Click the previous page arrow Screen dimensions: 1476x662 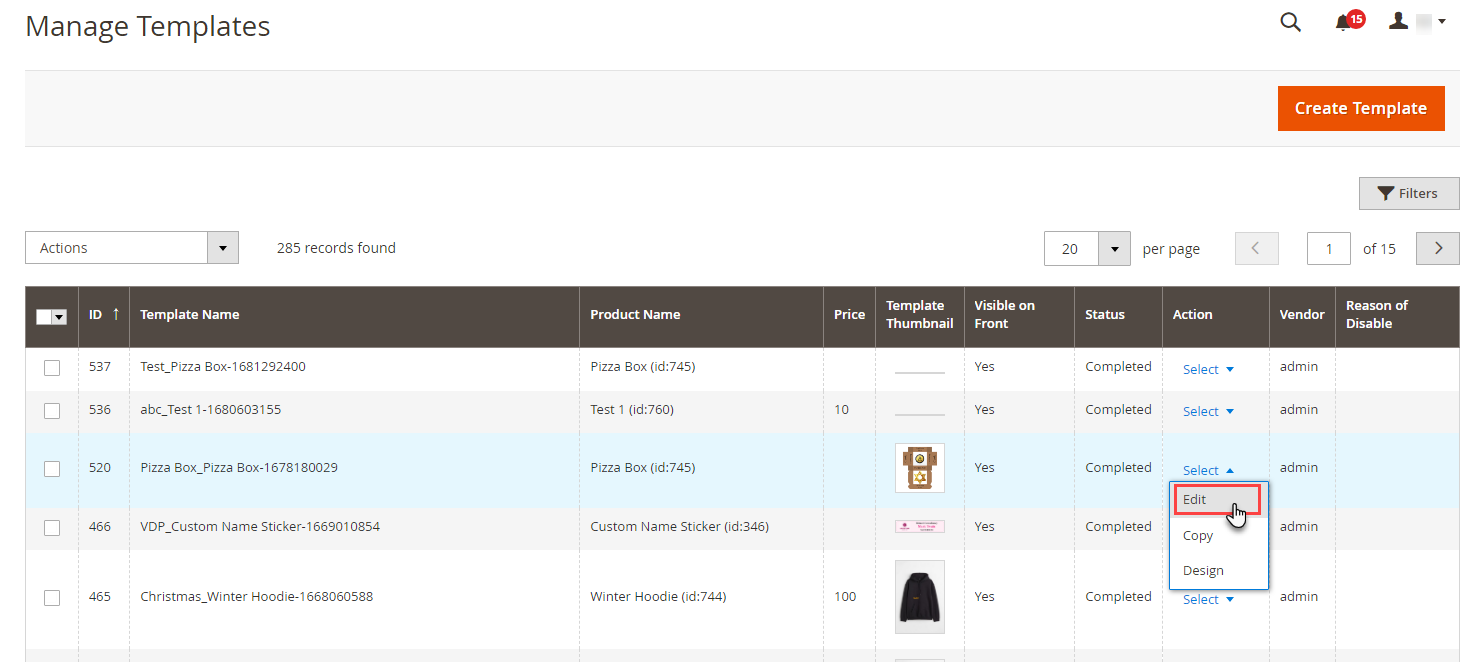pos(1257,248)
